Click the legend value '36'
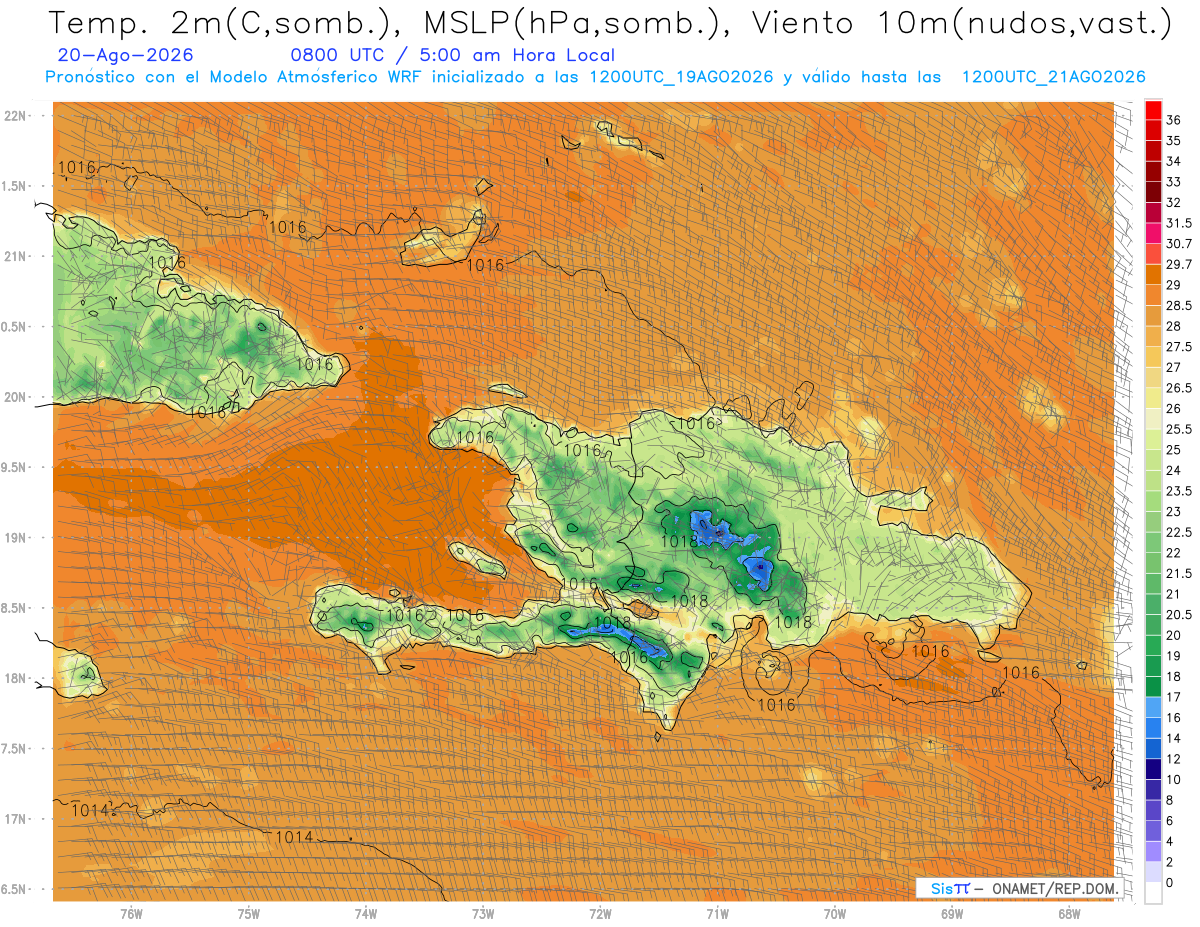 coord(1174,120)
